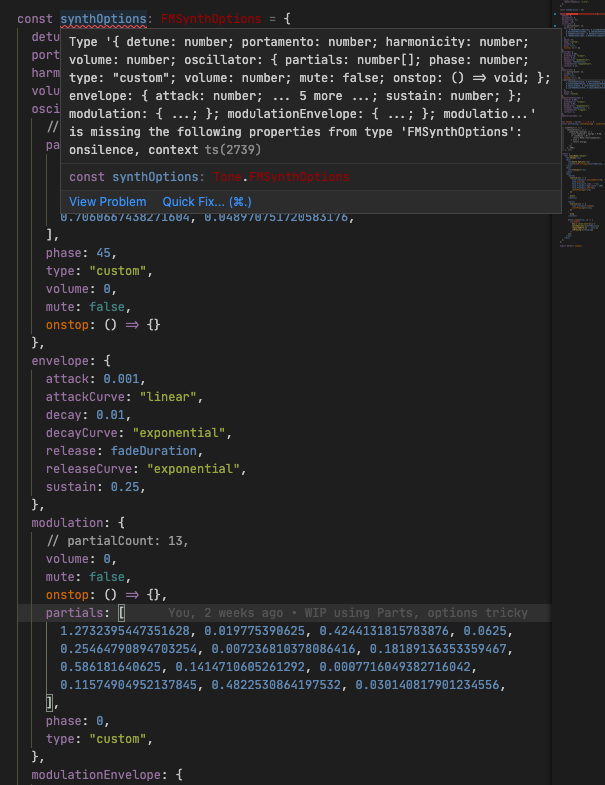Click ts(2739) error code in tooltip
Viewport: 605px width, 785px height.
click(233, 150)
